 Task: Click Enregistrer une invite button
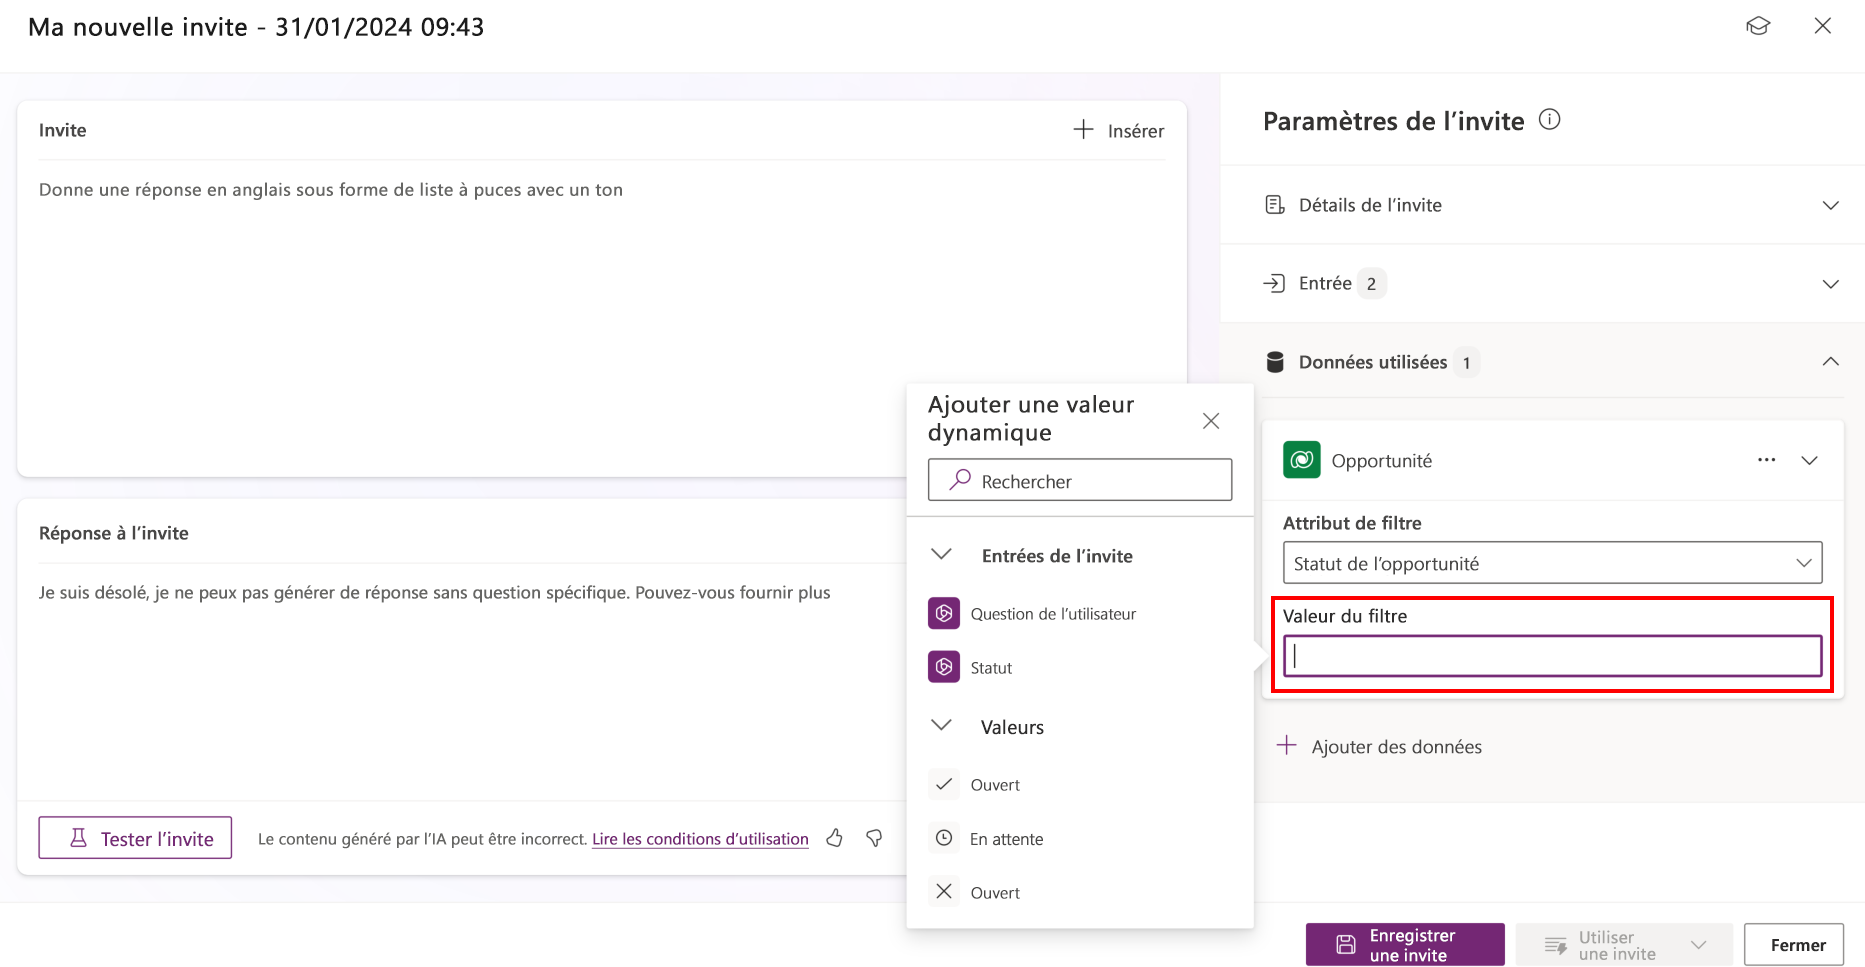[1405, 944]
